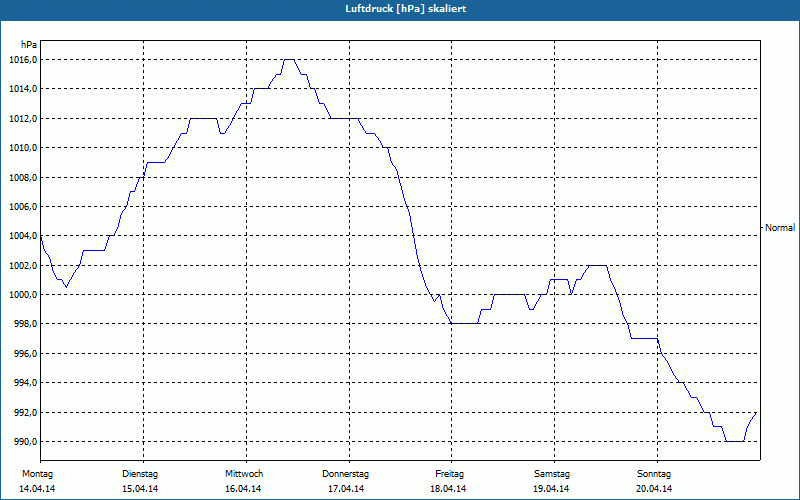Click the Montag day label
Viewport: 800px width, 500px height.
point(37,474)
